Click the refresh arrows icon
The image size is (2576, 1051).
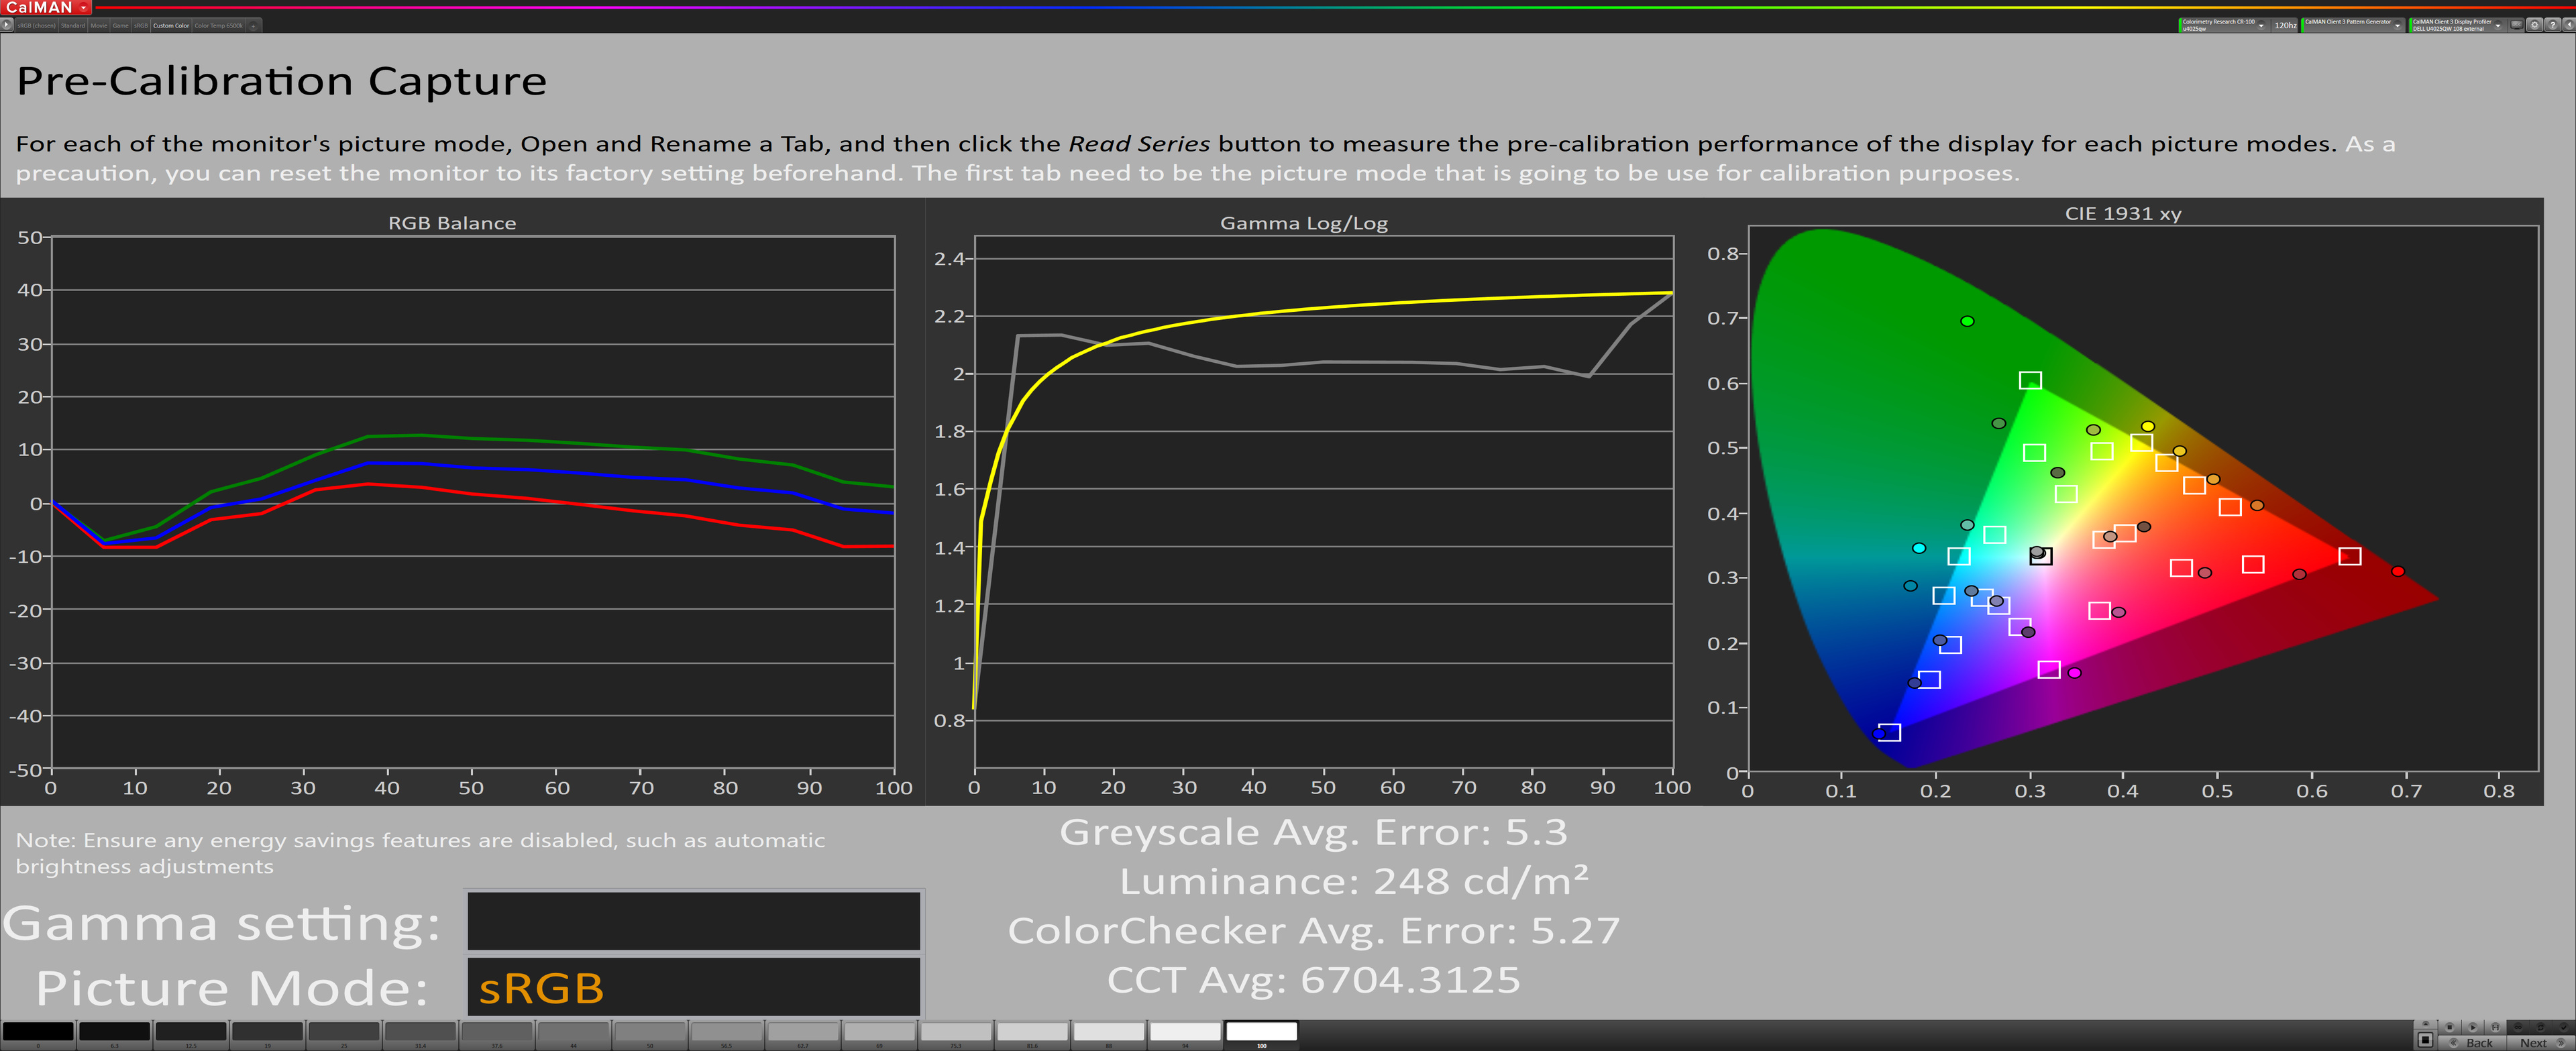[2541, 1027]
